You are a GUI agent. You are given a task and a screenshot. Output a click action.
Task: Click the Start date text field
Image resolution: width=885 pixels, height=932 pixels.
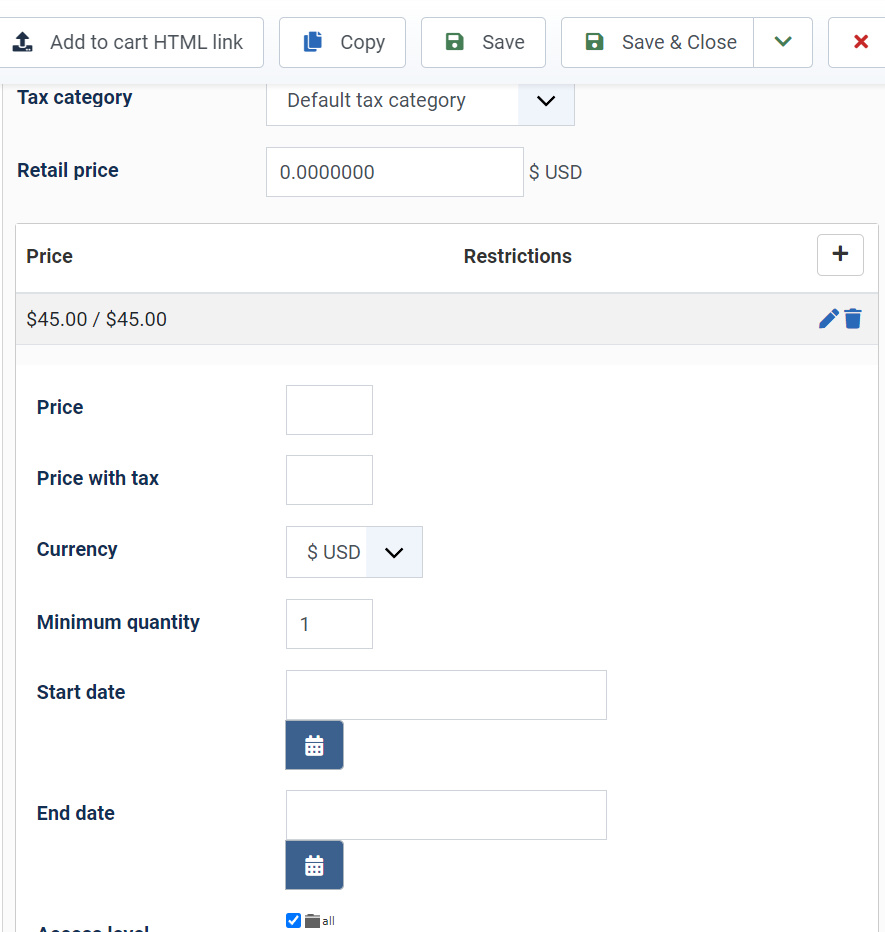tap(446, 695)
